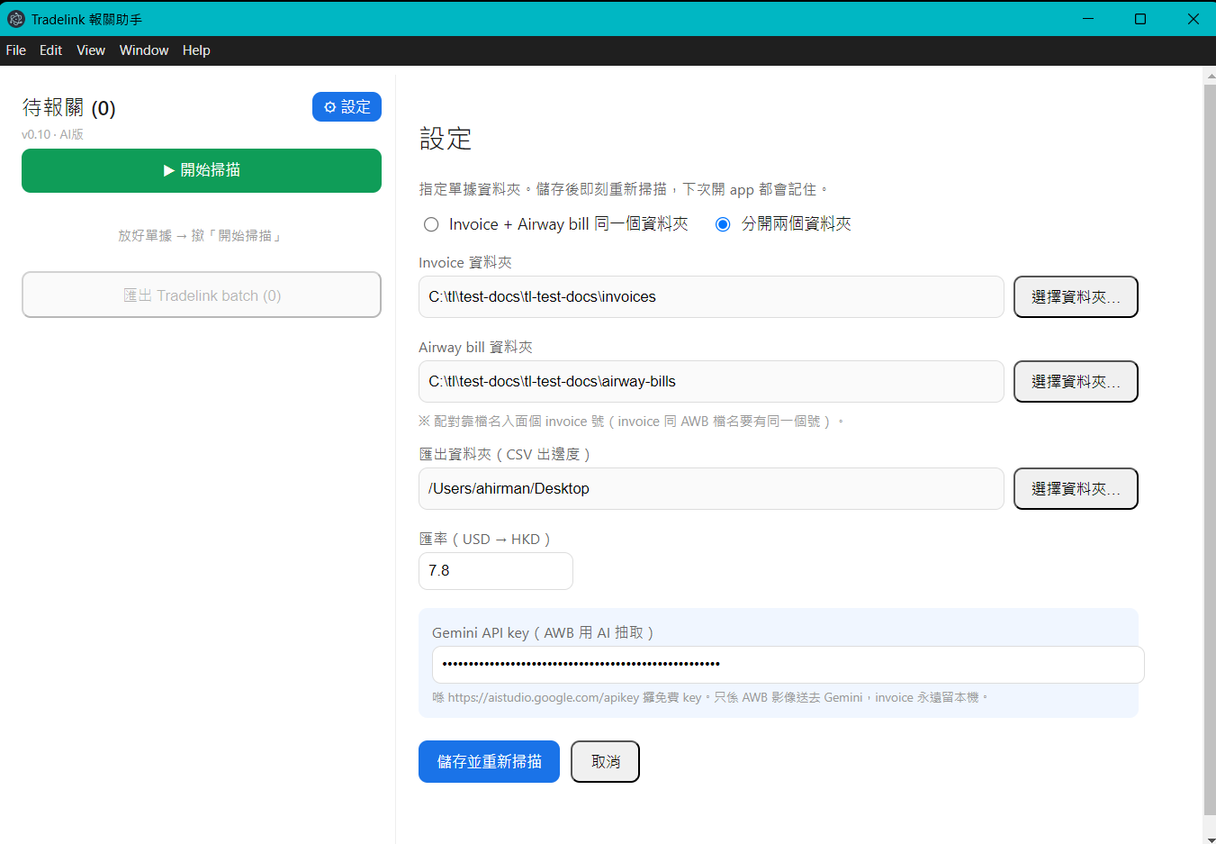Click the 待報關 (0) heading
Viewport: 1216px width, 844px height.
click(x=69, y=108)
